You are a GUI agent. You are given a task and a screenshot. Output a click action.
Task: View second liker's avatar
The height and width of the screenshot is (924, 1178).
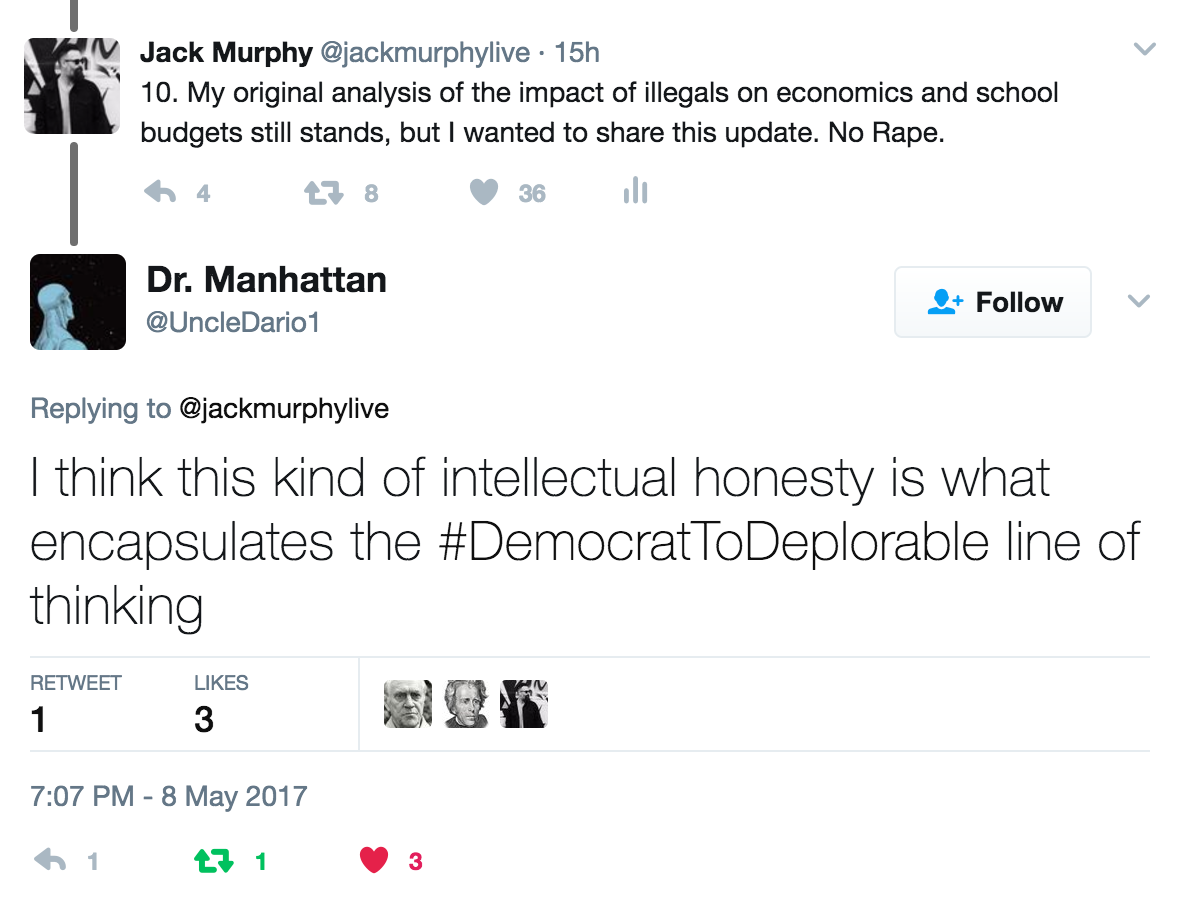466,705
